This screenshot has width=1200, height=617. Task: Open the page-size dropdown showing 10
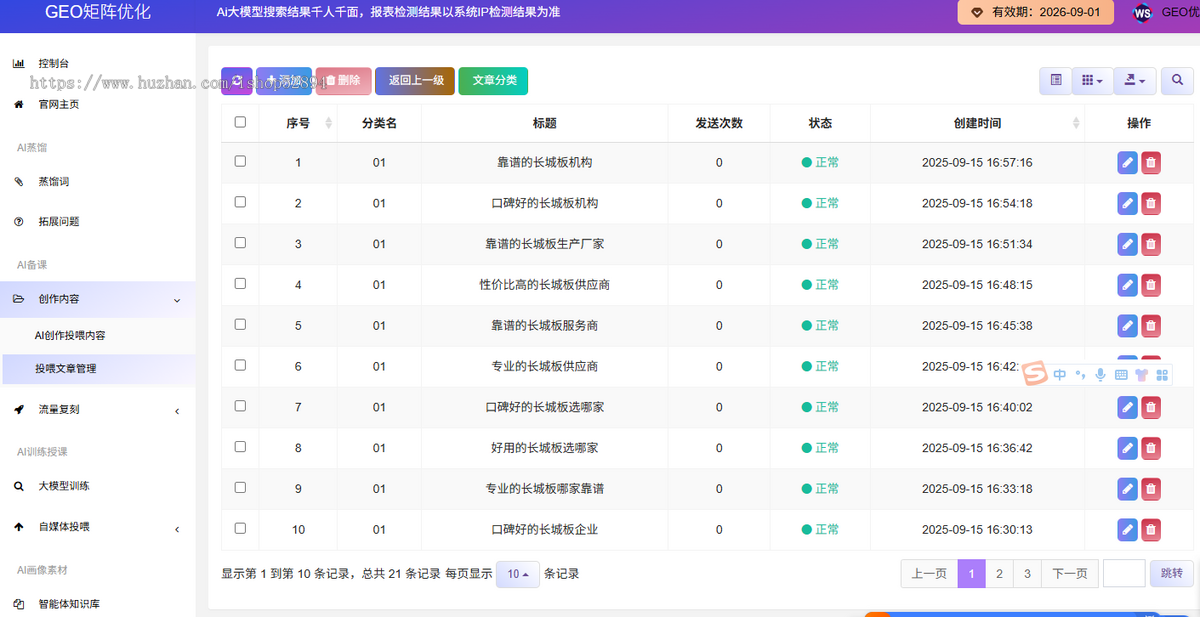518,574
